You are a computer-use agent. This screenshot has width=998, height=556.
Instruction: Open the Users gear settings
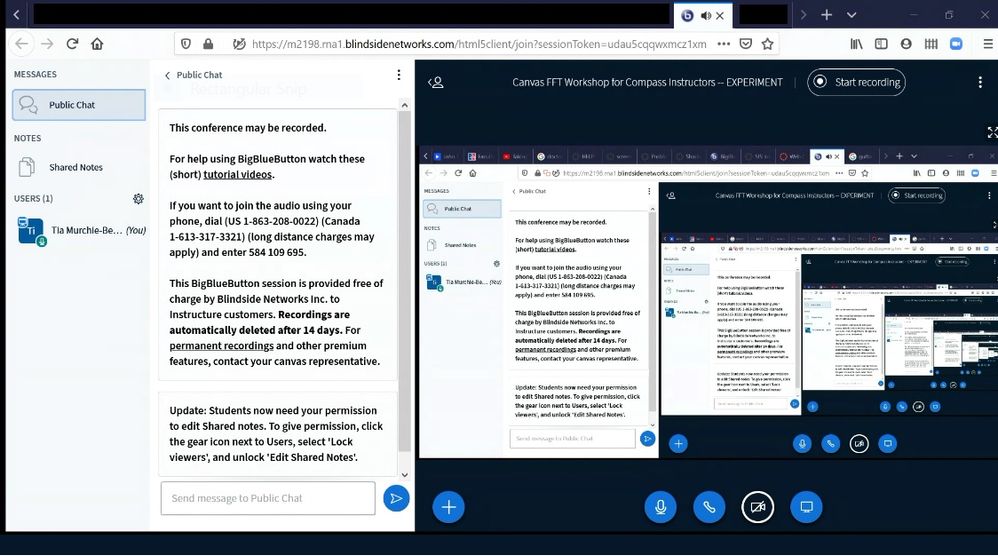click(x=138, y=198)
